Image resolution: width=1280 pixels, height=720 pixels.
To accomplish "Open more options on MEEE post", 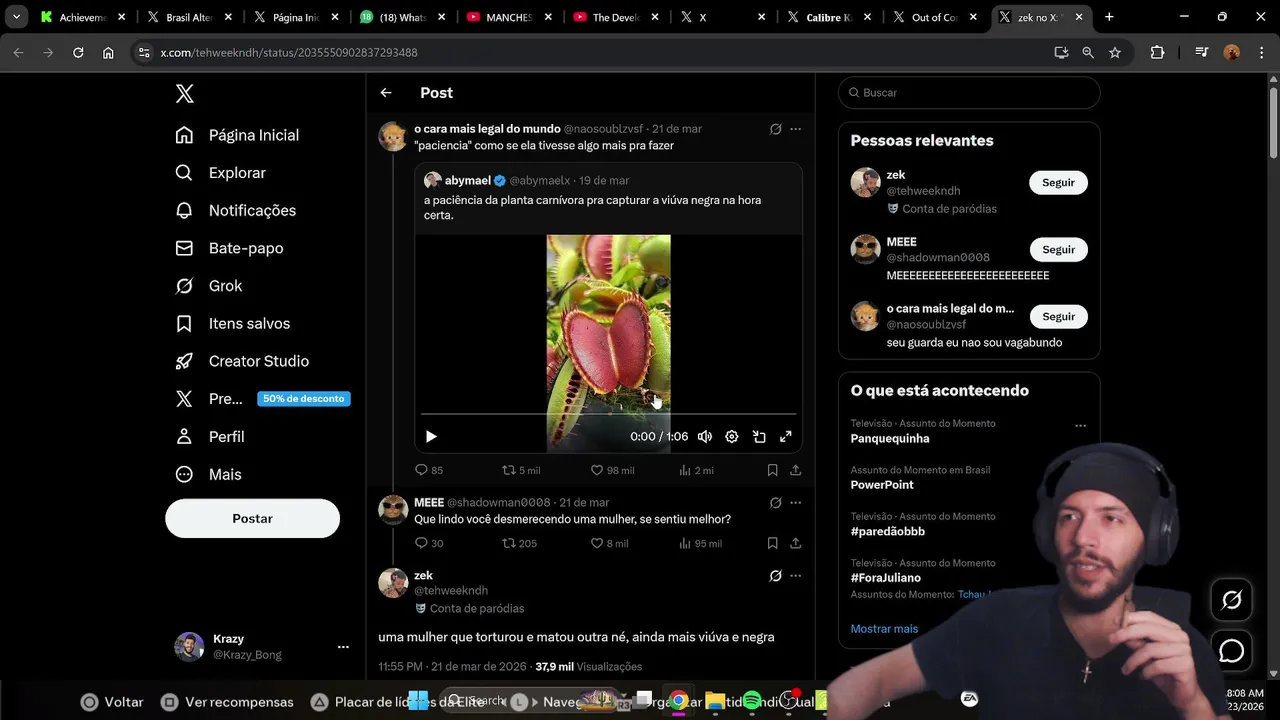I will tap(795, 503).
